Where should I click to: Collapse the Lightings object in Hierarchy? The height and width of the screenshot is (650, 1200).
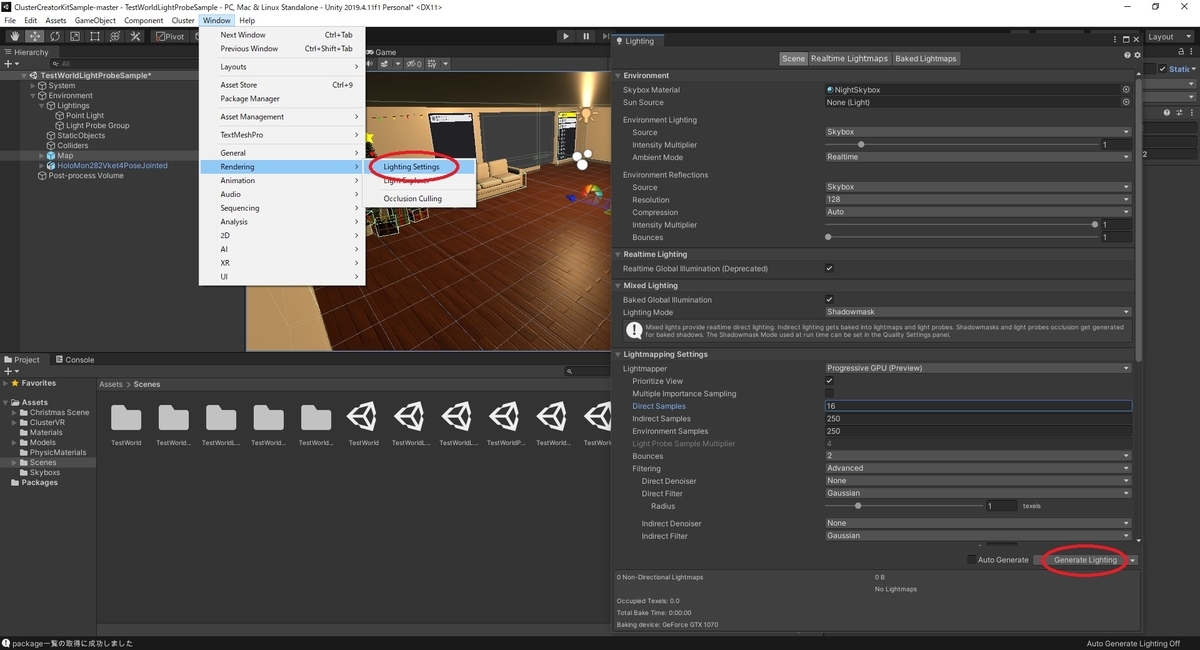(41, 106)
